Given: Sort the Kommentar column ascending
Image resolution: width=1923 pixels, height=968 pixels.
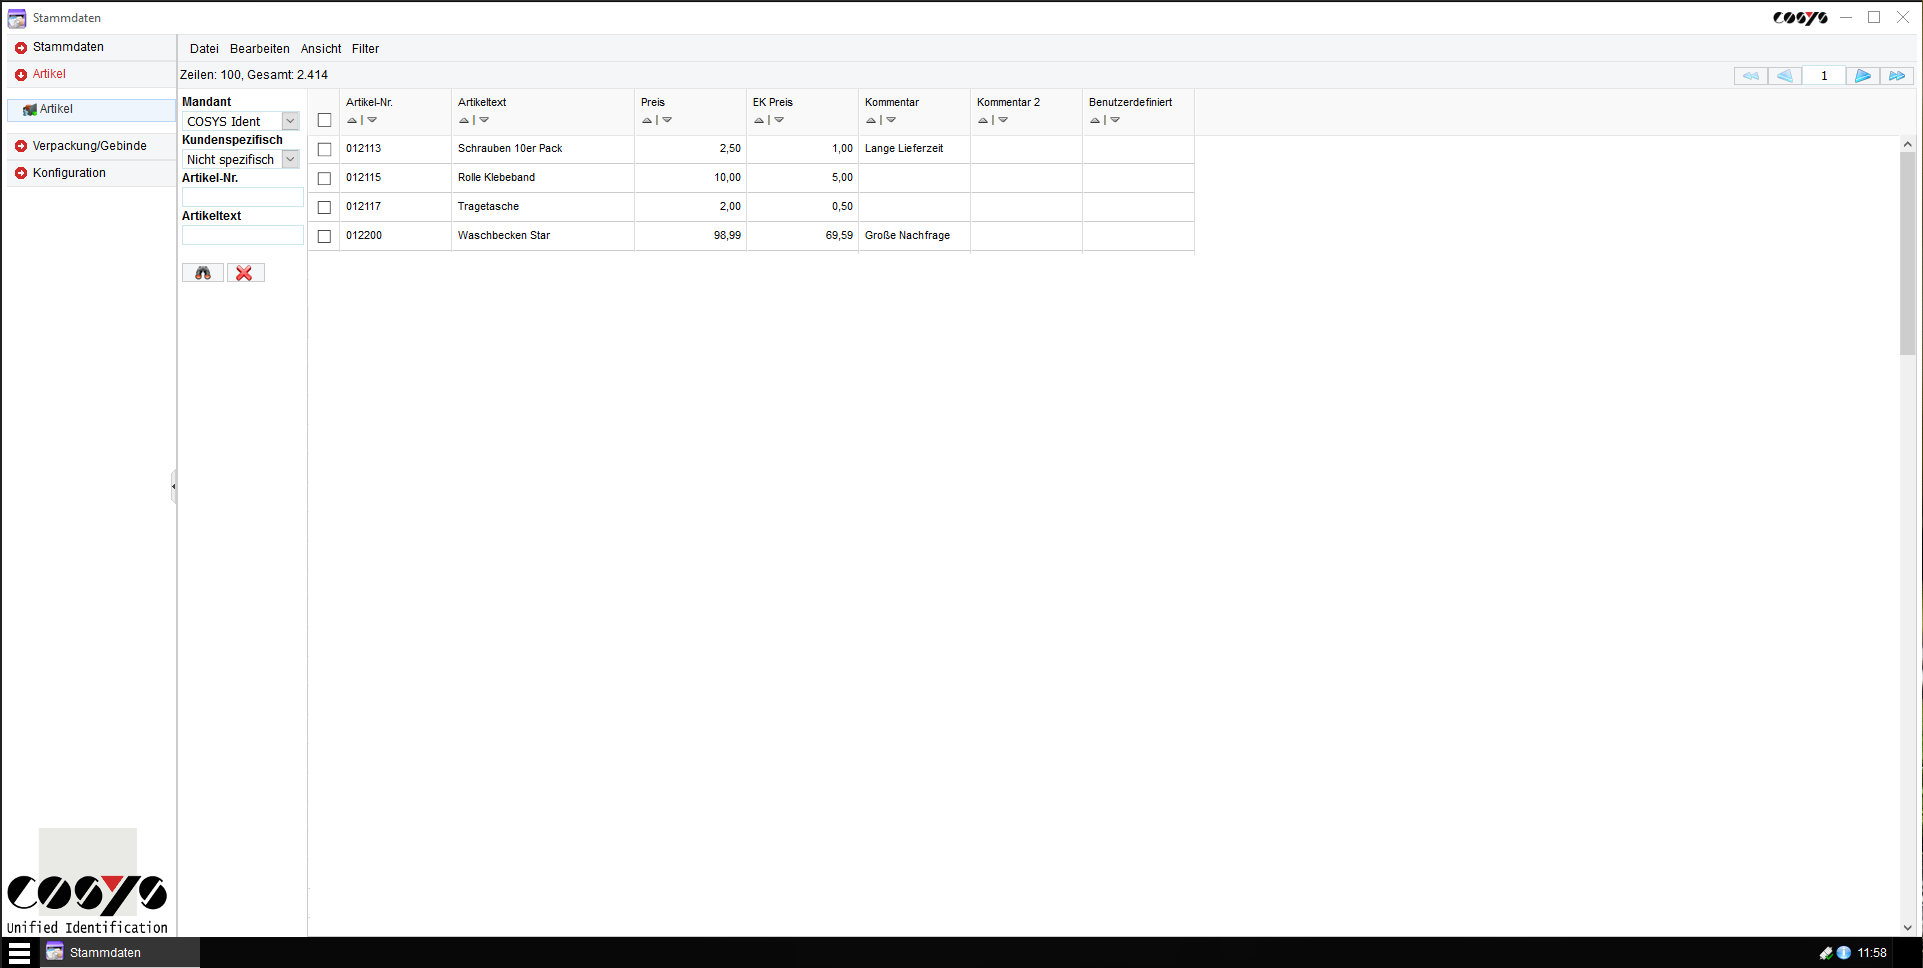Looking at the screenshot, I should pos(870,119).
